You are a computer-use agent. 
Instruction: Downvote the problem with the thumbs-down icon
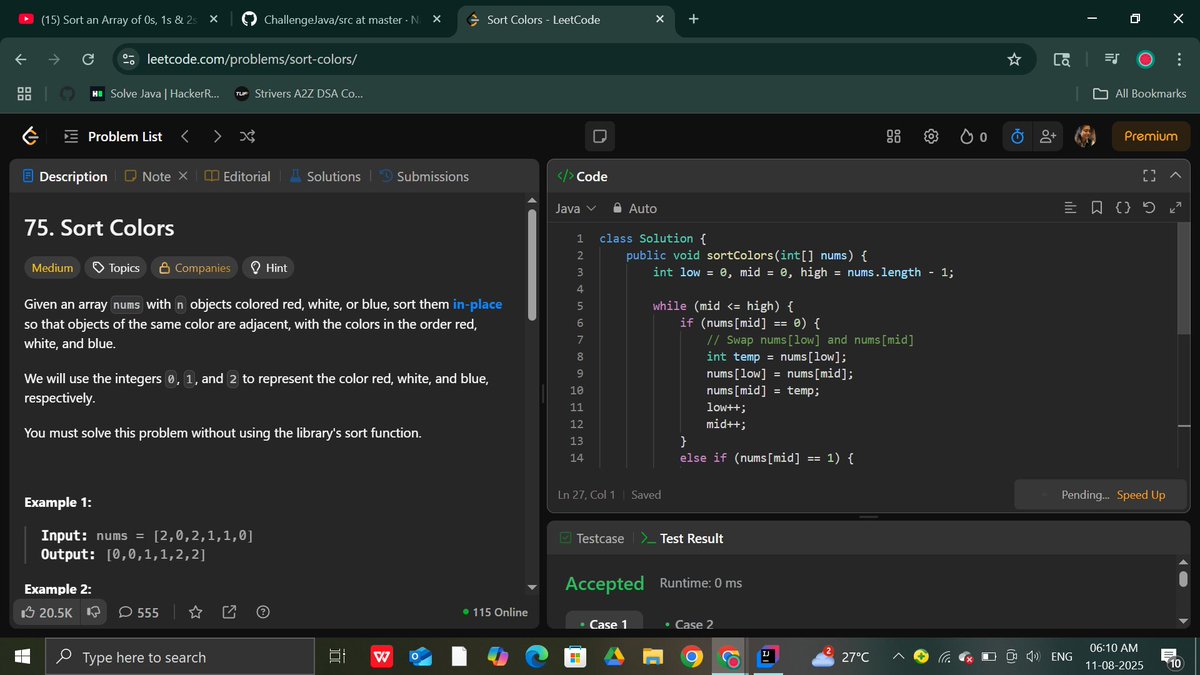[94, 611]
